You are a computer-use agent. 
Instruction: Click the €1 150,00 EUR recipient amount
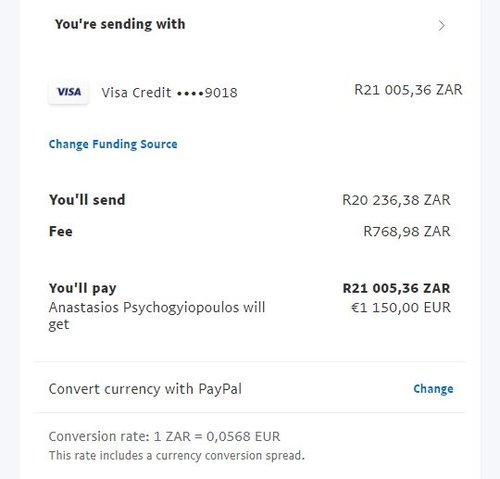coord(401,307)
